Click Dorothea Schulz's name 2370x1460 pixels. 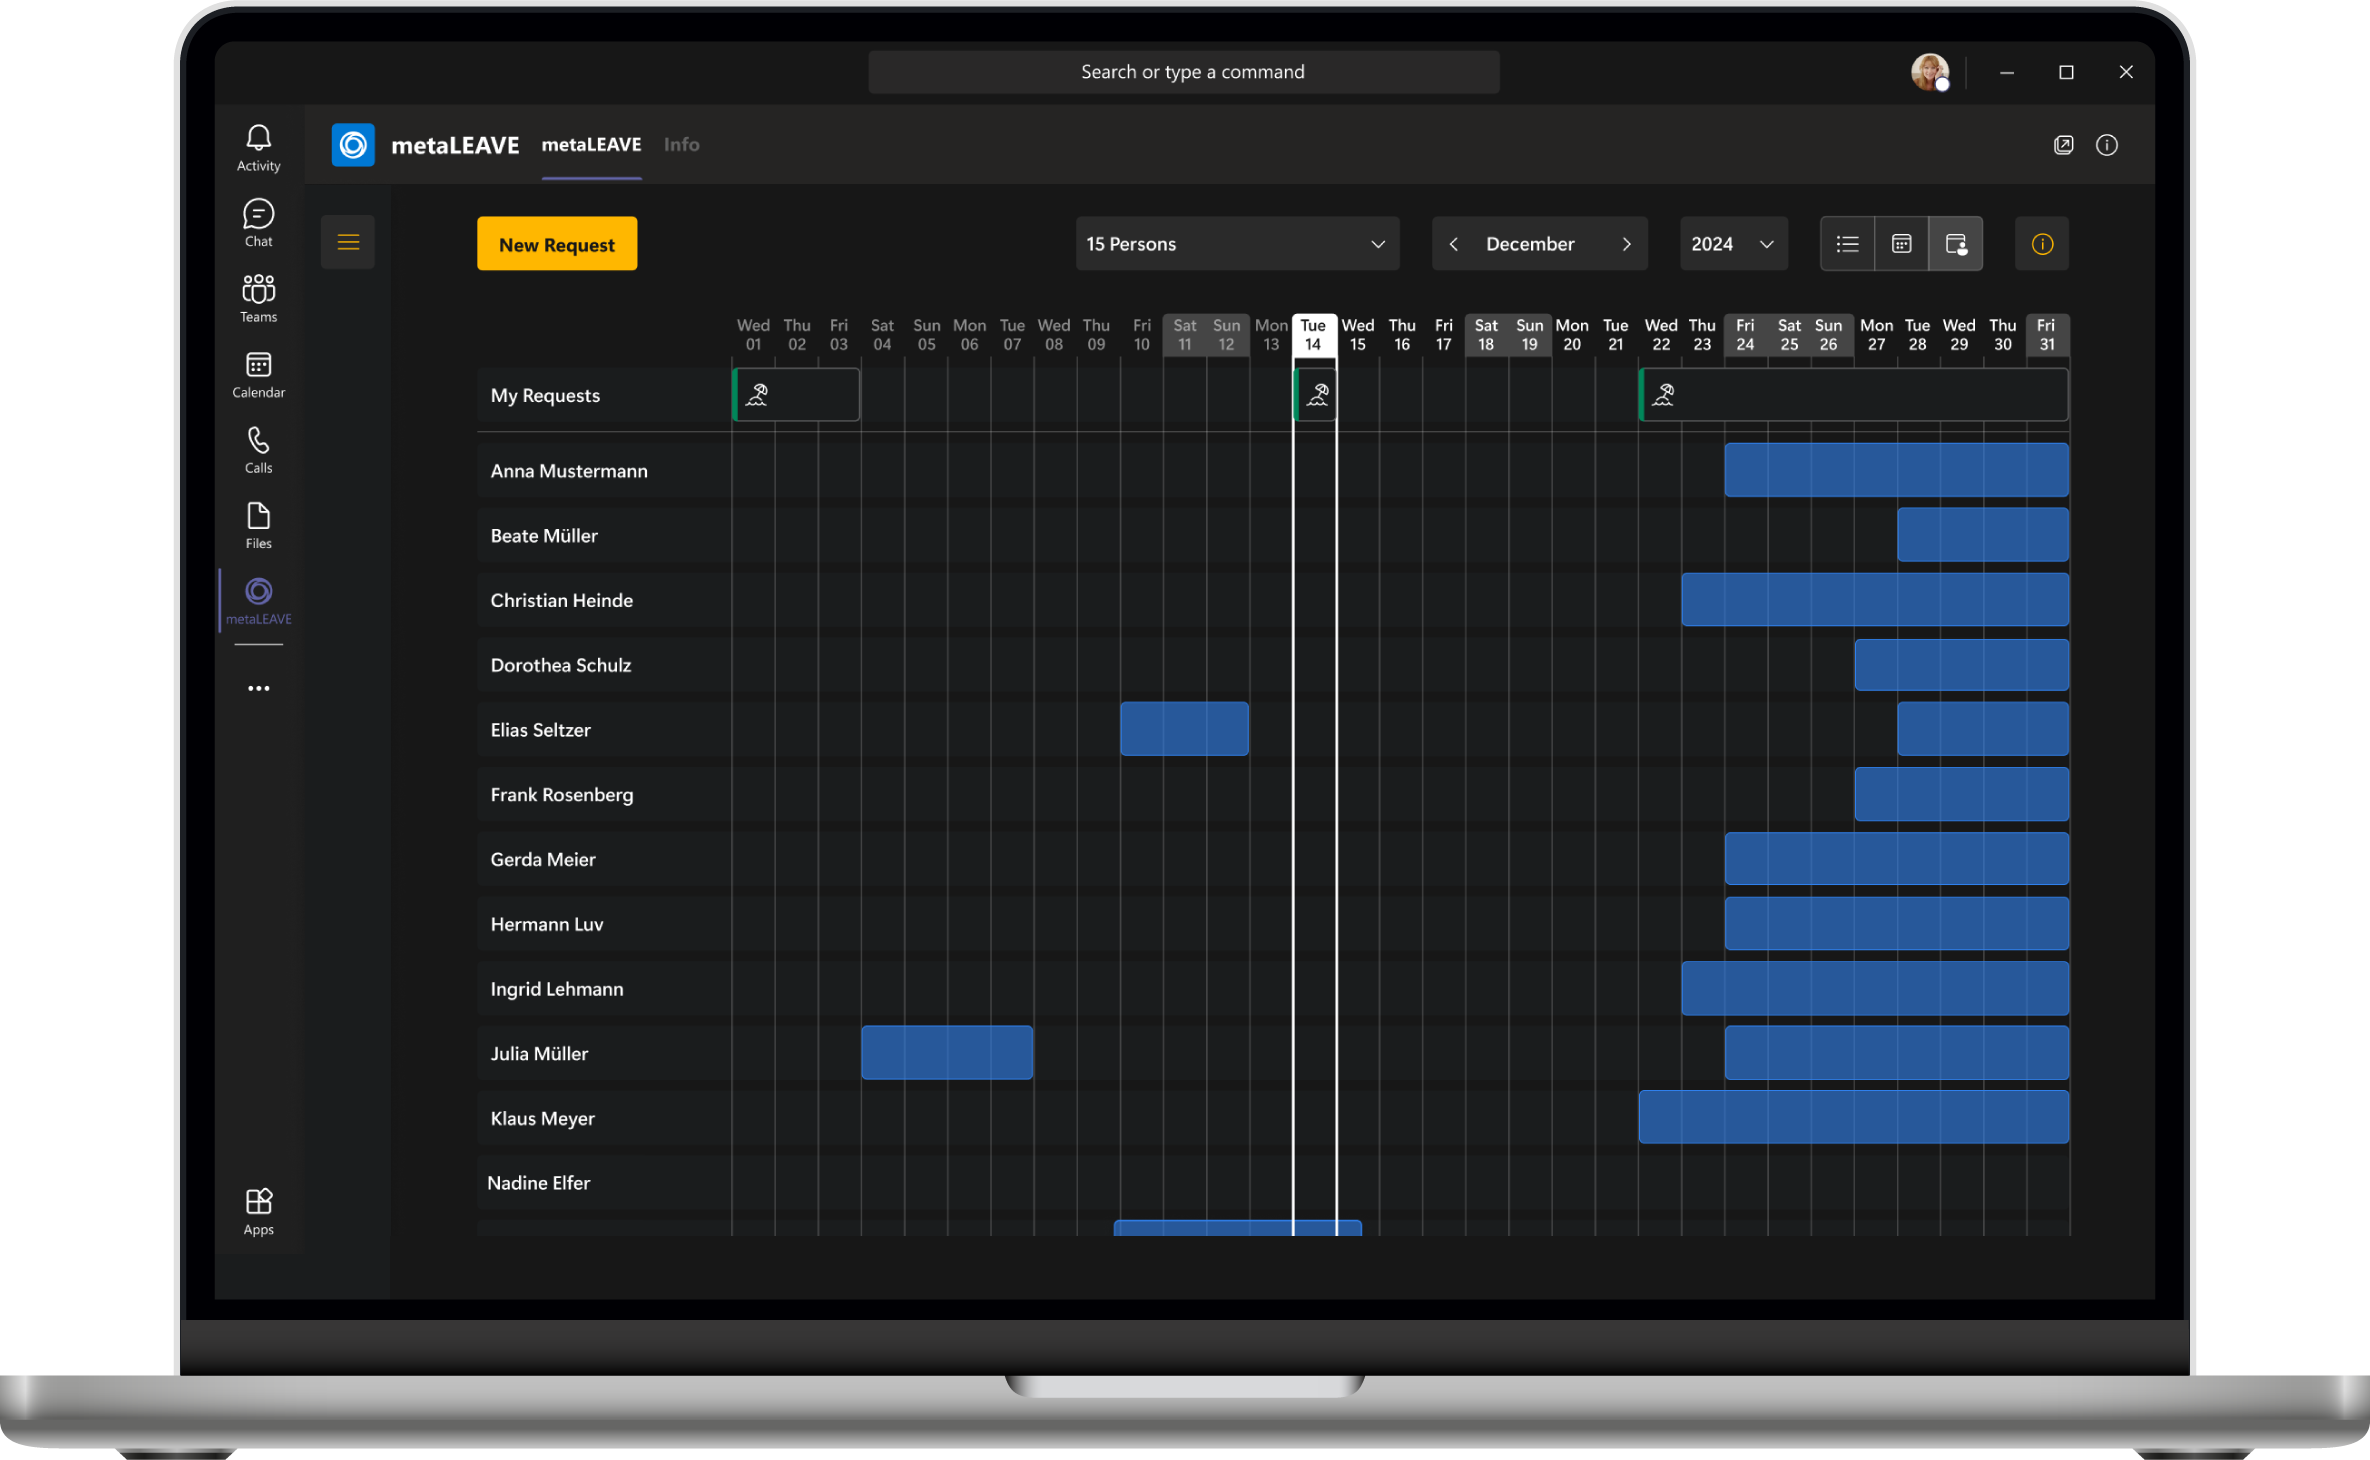coord(561,665)
